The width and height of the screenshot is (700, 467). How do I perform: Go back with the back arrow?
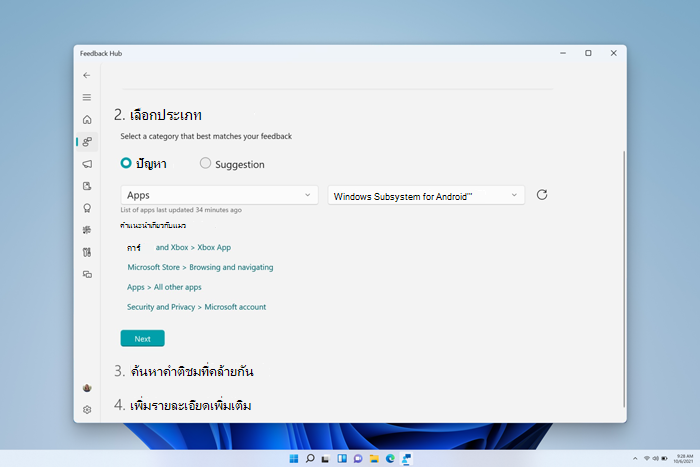click(x=87, y=75)
